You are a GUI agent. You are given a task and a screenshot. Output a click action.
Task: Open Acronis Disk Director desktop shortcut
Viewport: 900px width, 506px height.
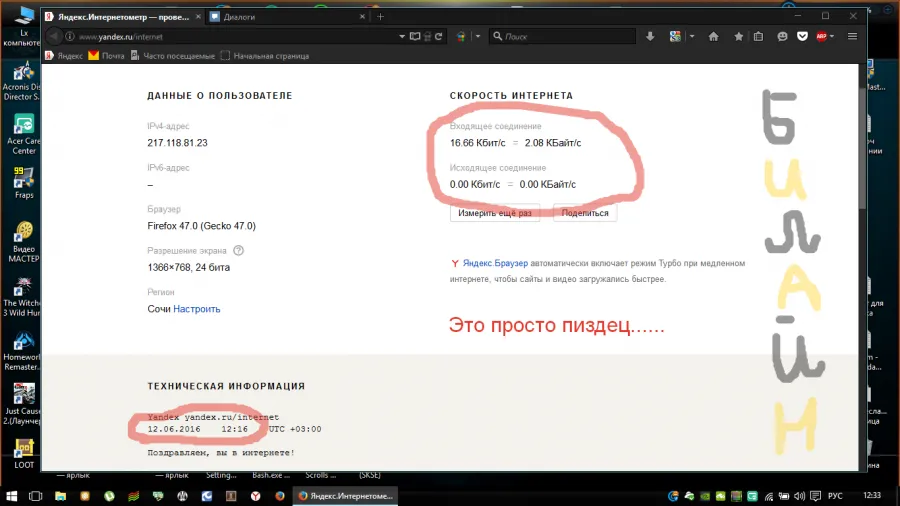pyautogui.click(x=22, y=81)
